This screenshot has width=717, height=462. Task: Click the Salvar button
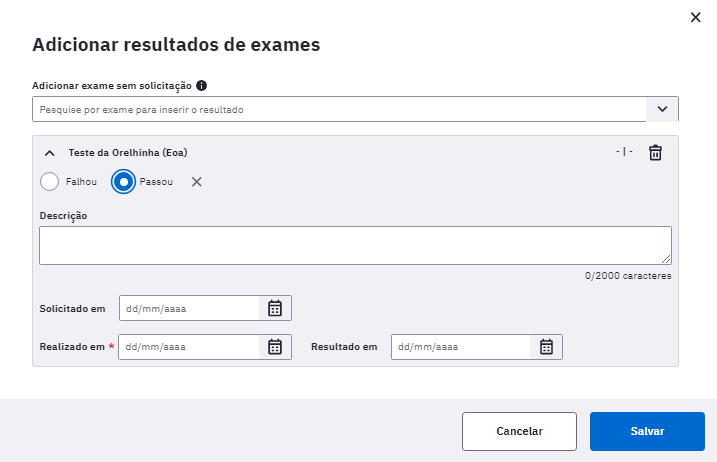pyautogui.click(x=647, y=431)
